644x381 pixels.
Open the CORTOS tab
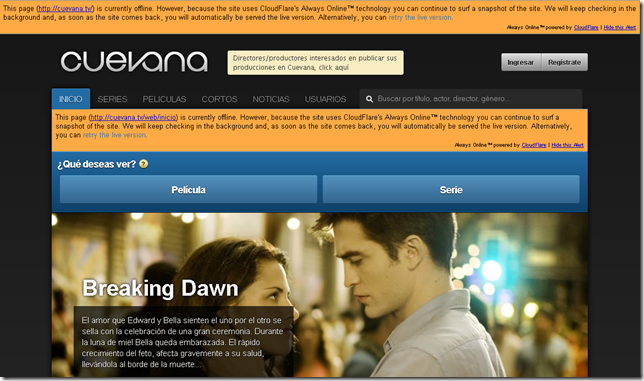(219, 99)
